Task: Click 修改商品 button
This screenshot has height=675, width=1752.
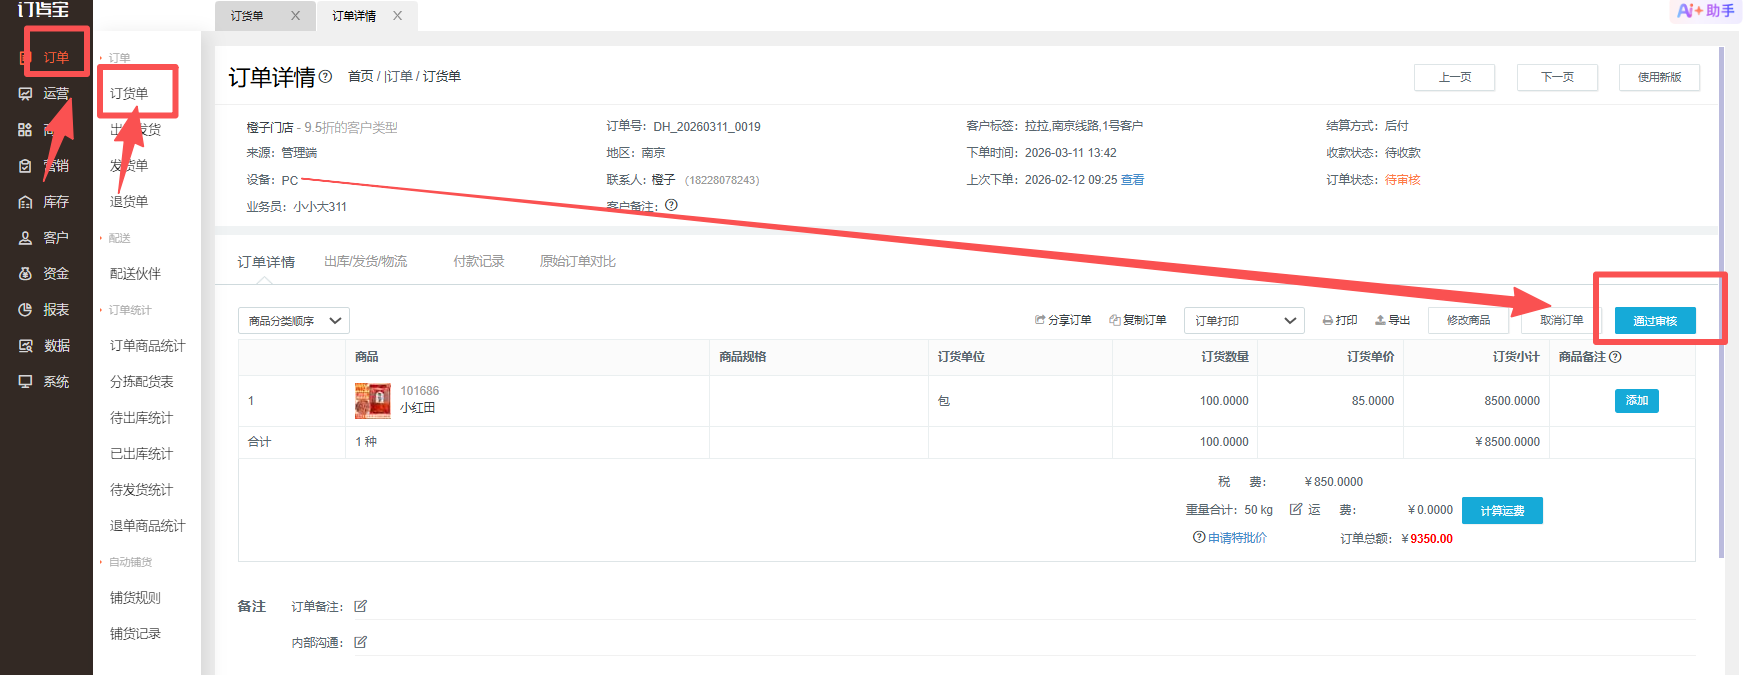Action: (1469, 320)
